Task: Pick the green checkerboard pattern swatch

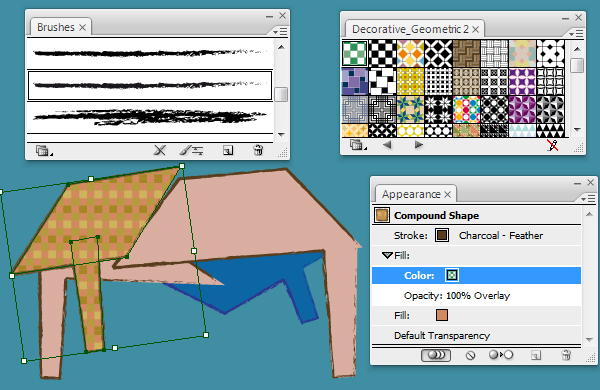Action: [354, 53]
